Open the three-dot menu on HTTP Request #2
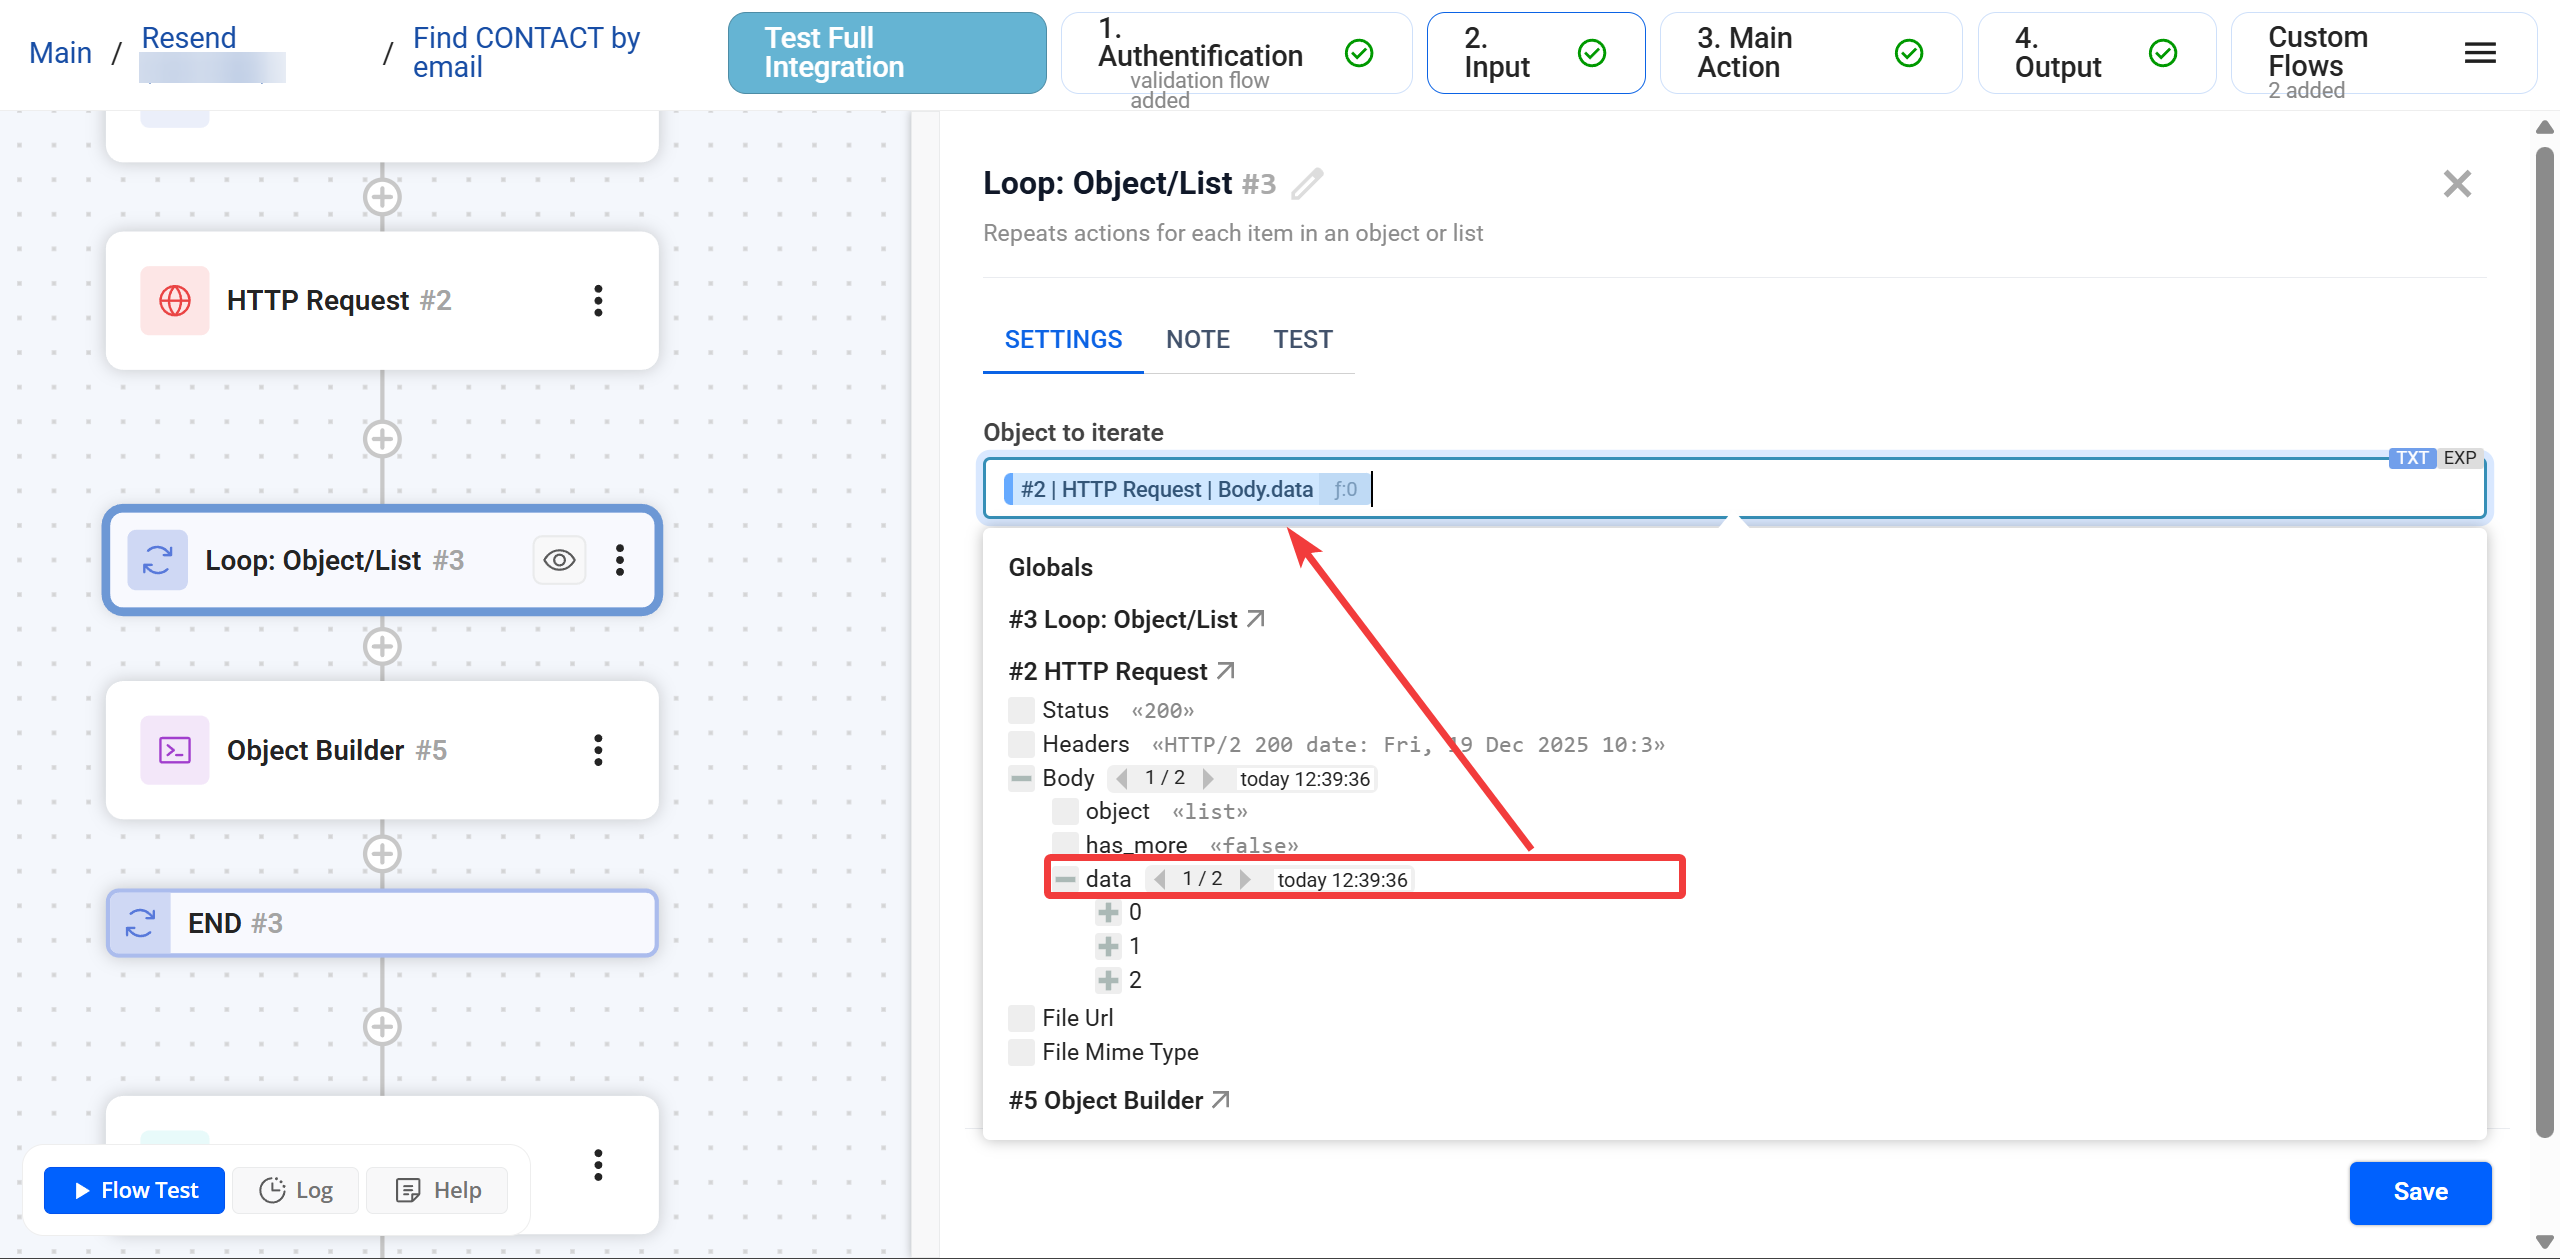 click(x=598, y=300)
